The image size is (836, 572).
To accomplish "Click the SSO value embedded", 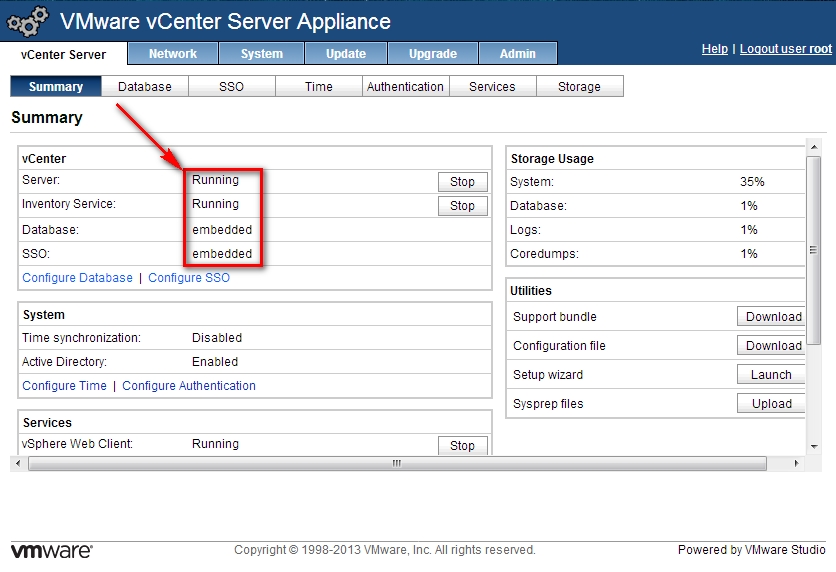I will (x=222, y=254).
